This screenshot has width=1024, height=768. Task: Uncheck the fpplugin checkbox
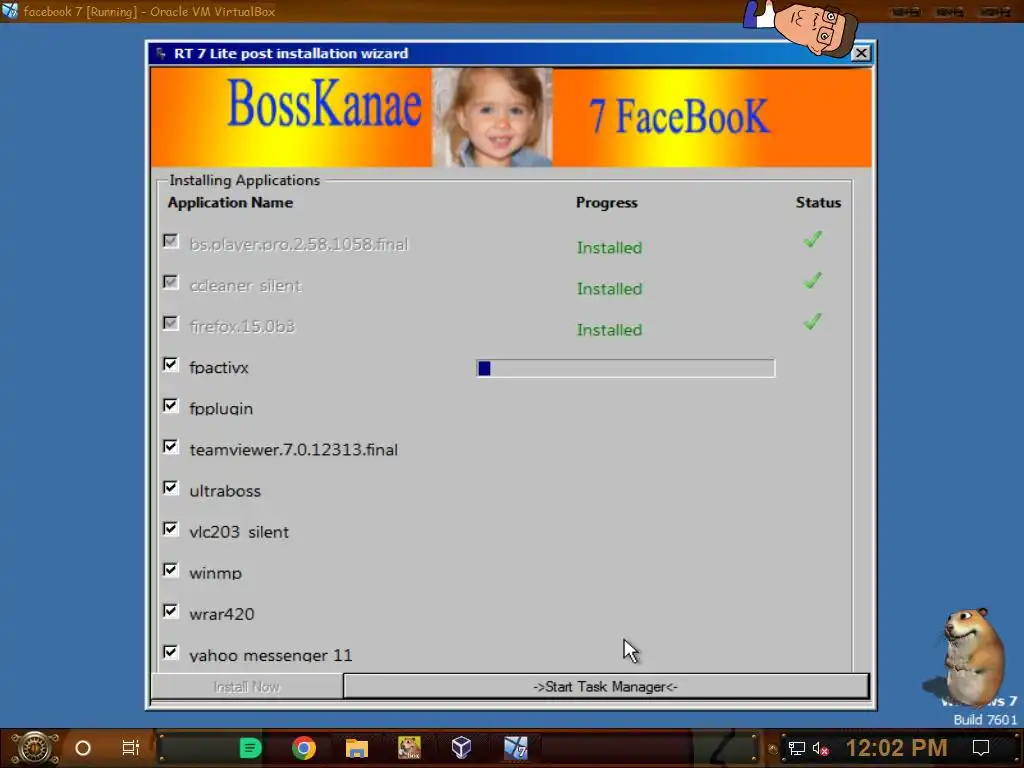click(x=170, y=406)
